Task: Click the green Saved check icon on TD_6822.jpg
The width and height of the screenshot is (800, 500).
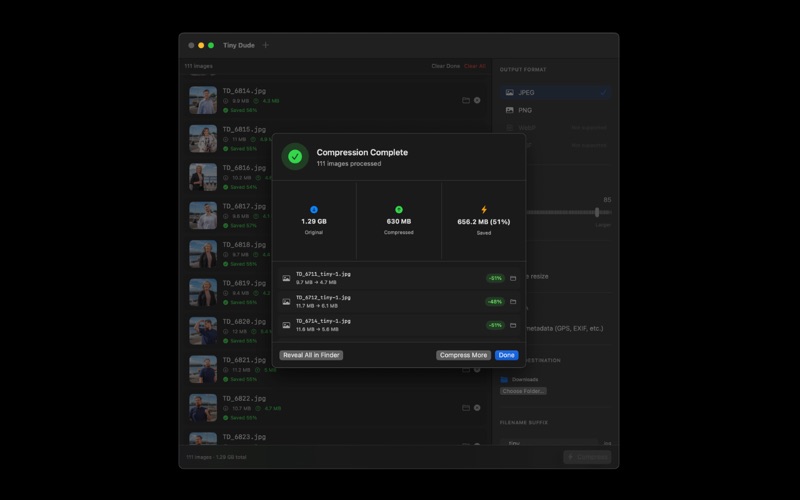Action: click(226, 418)
